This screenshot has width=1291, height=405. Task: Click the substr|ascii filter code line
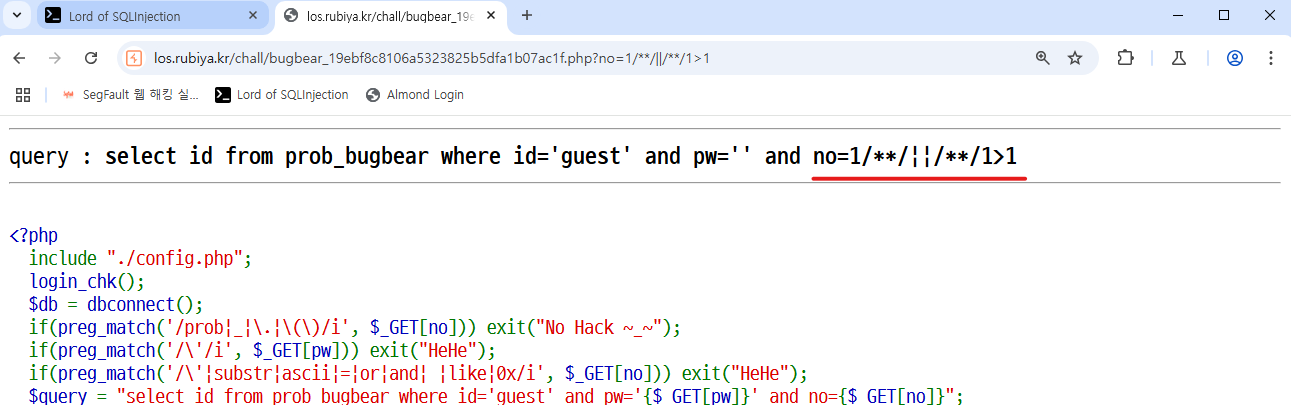point(418,374)
